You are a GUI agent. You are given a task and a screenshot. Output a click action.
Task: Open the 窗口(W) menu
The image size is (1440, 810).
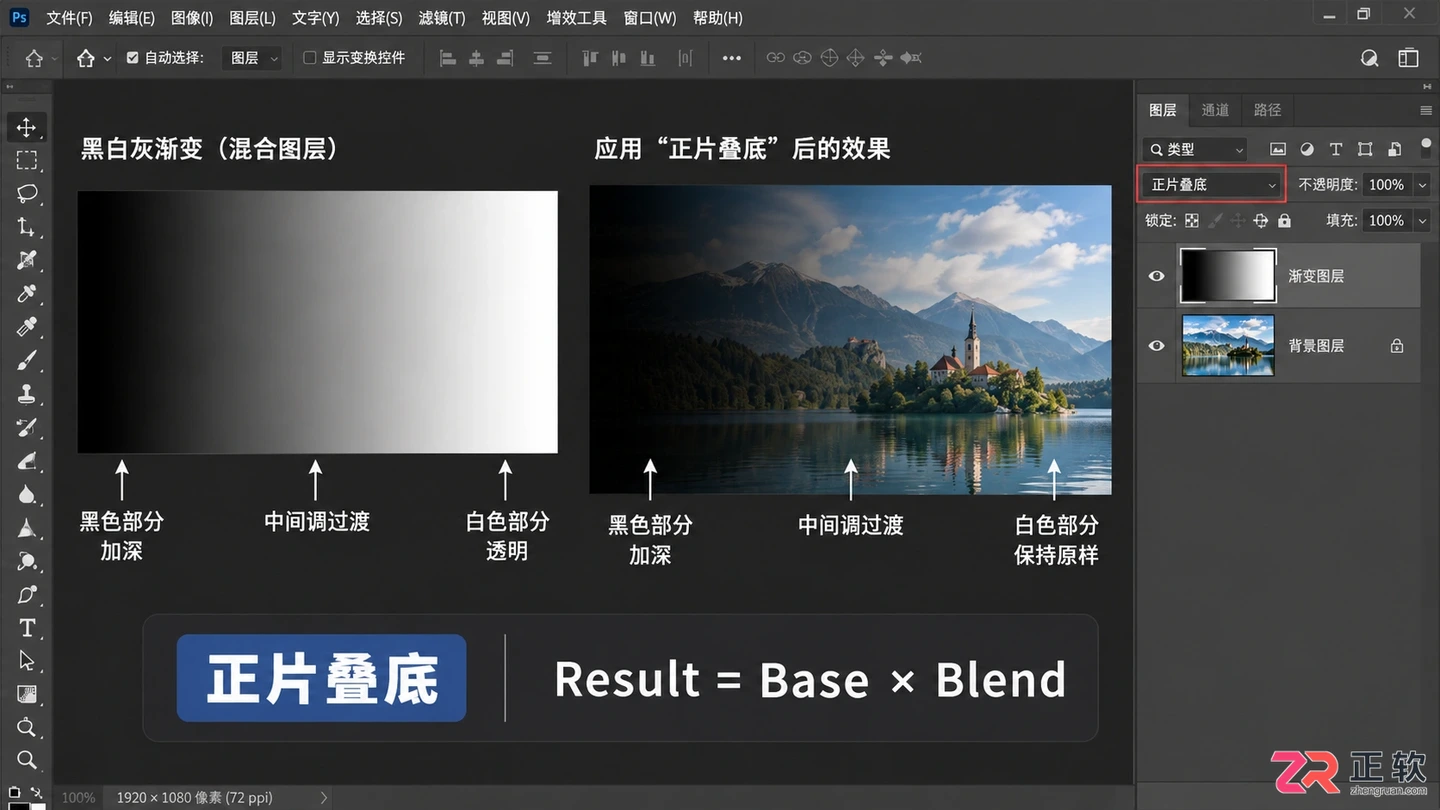point(650,18)
